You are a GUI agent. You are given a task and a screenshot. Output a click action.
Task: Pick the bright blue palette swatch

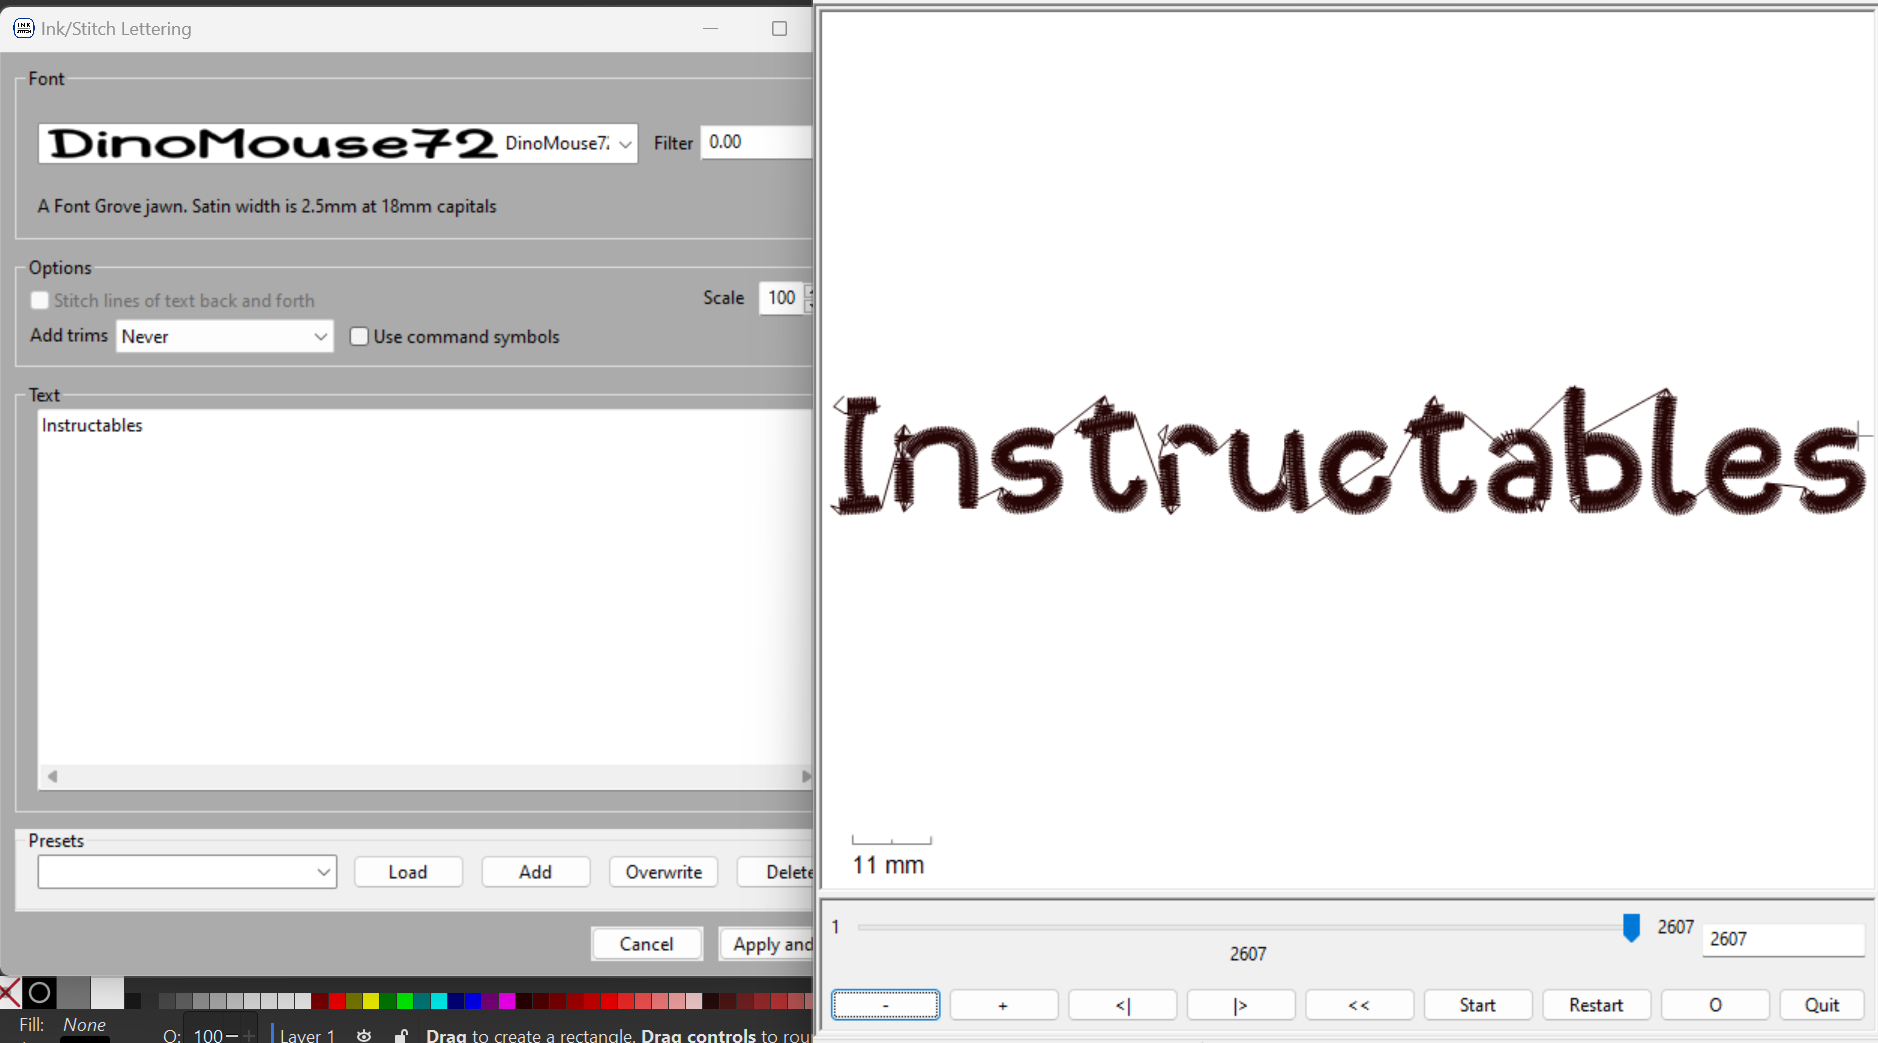pyautogui.click(x=473, y=1001)
